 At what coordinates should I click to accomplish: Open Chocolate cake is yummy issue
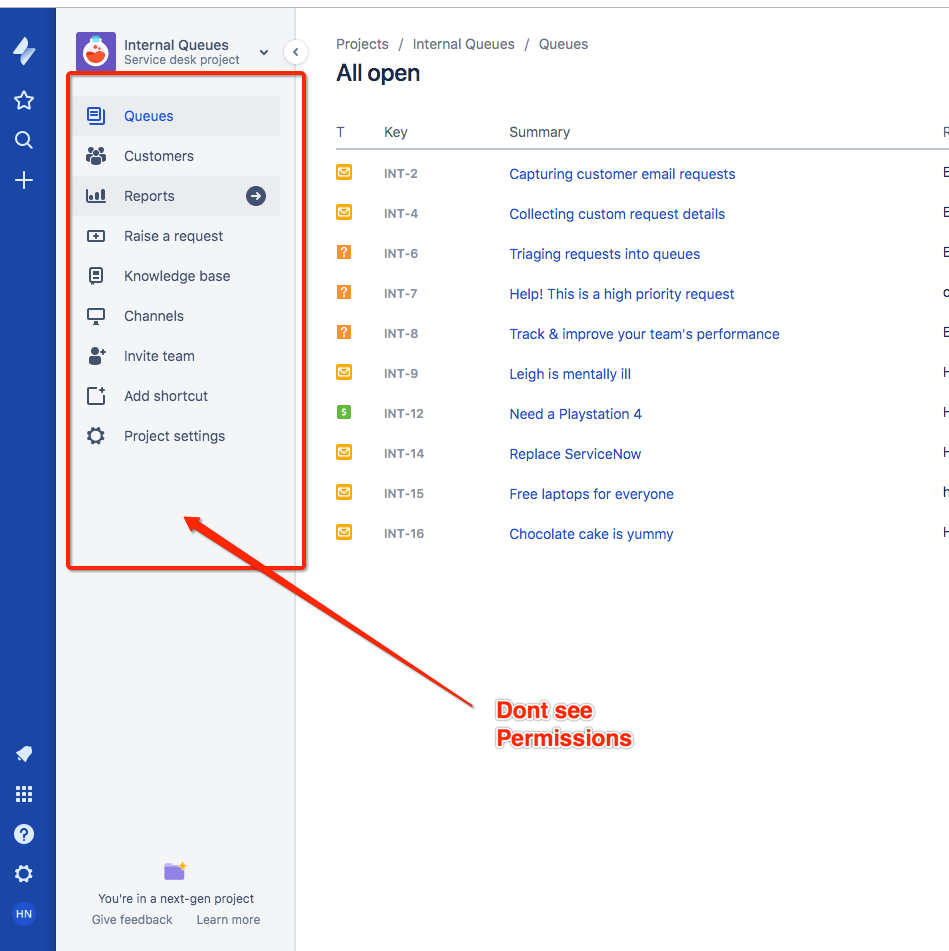(591, 534)
